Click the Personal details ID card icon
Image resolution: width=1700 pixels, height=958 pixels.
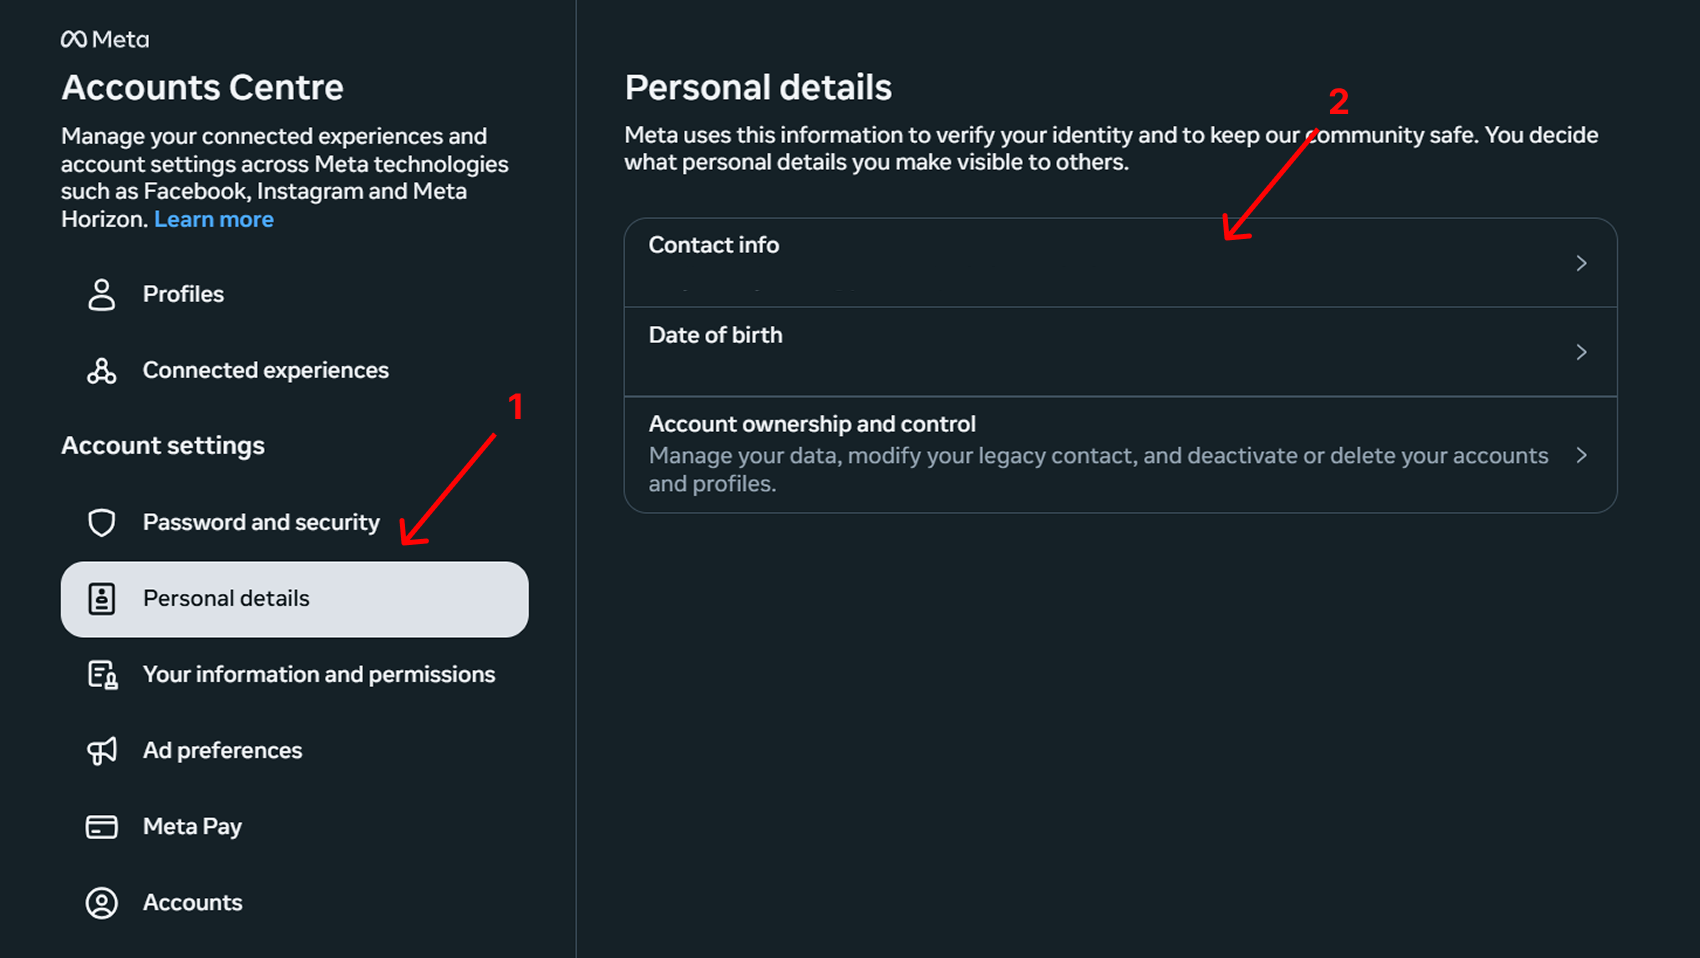pos(101,598)
